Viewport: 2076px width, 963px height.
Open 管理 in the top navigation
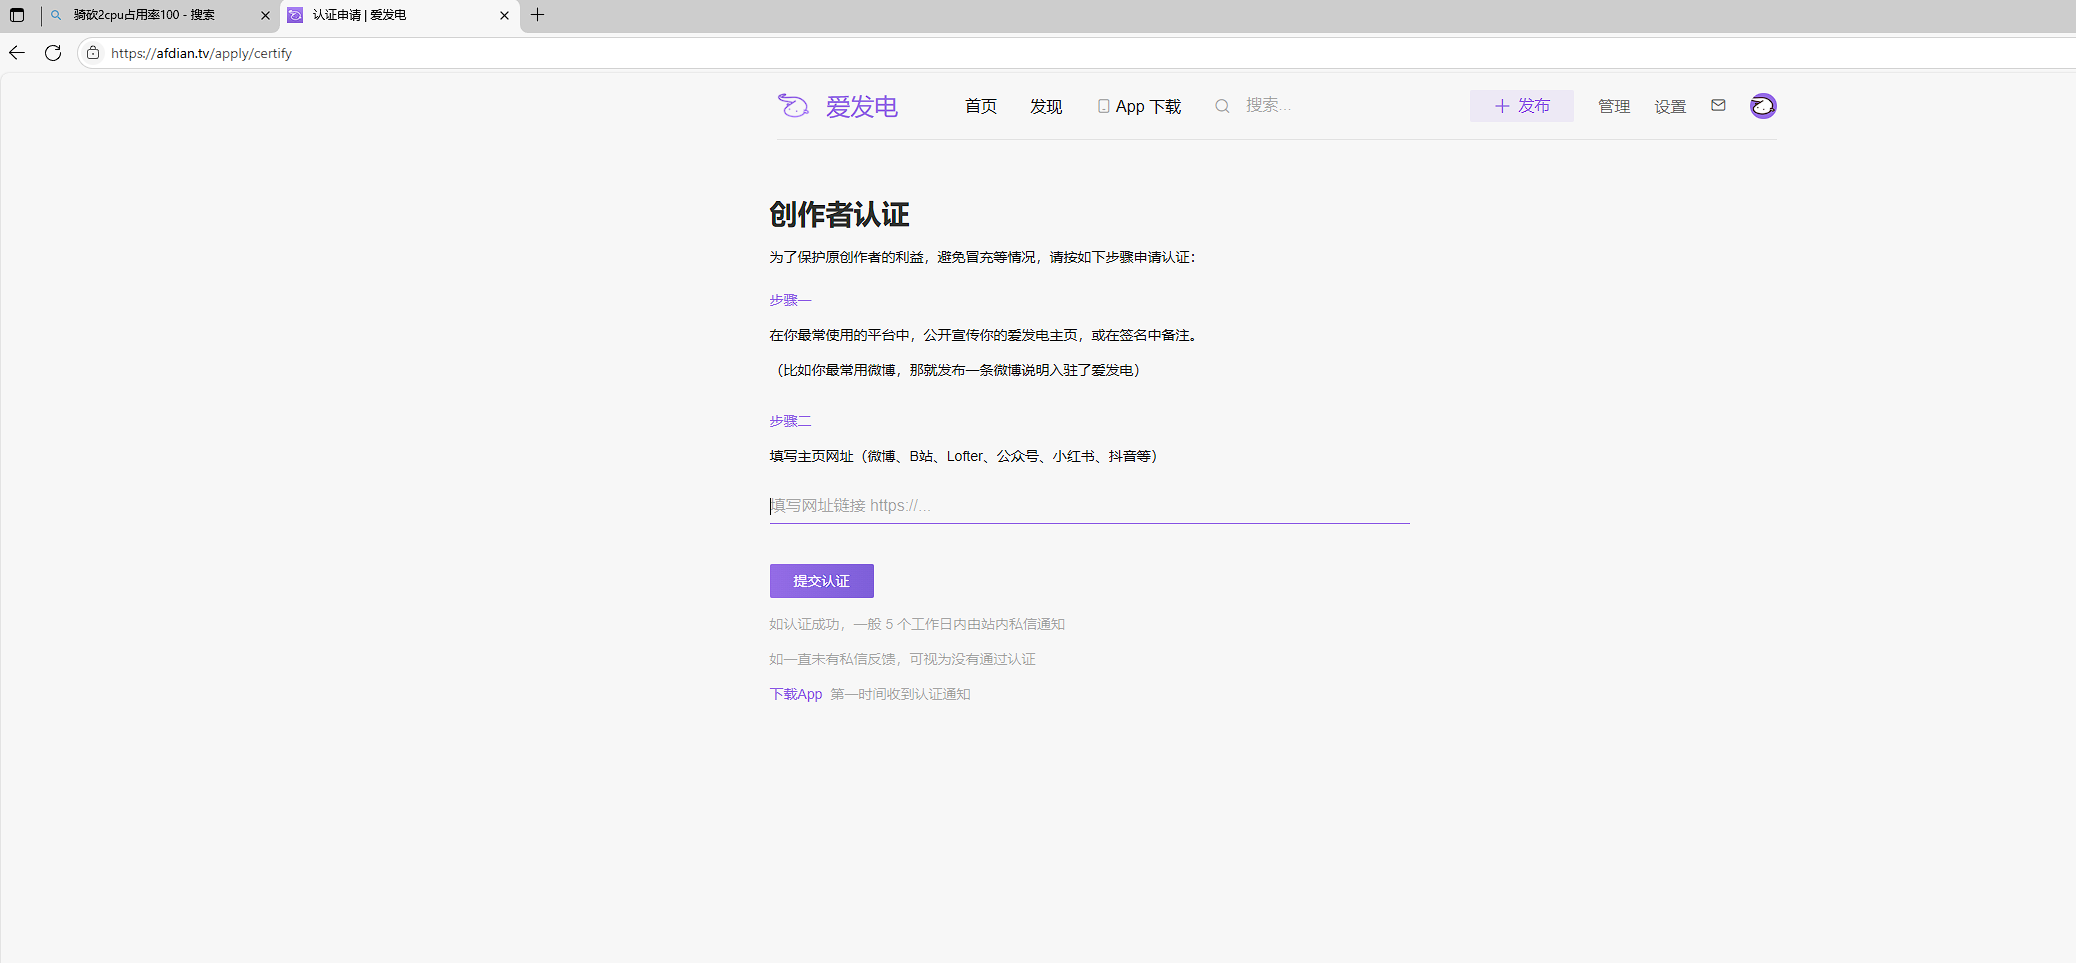(1614, 106)
